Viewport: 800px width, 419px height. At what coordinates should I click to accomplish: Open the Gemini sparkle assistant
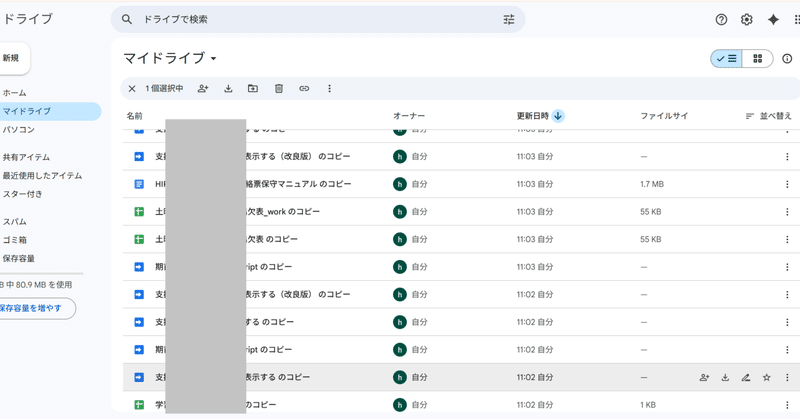773,19
